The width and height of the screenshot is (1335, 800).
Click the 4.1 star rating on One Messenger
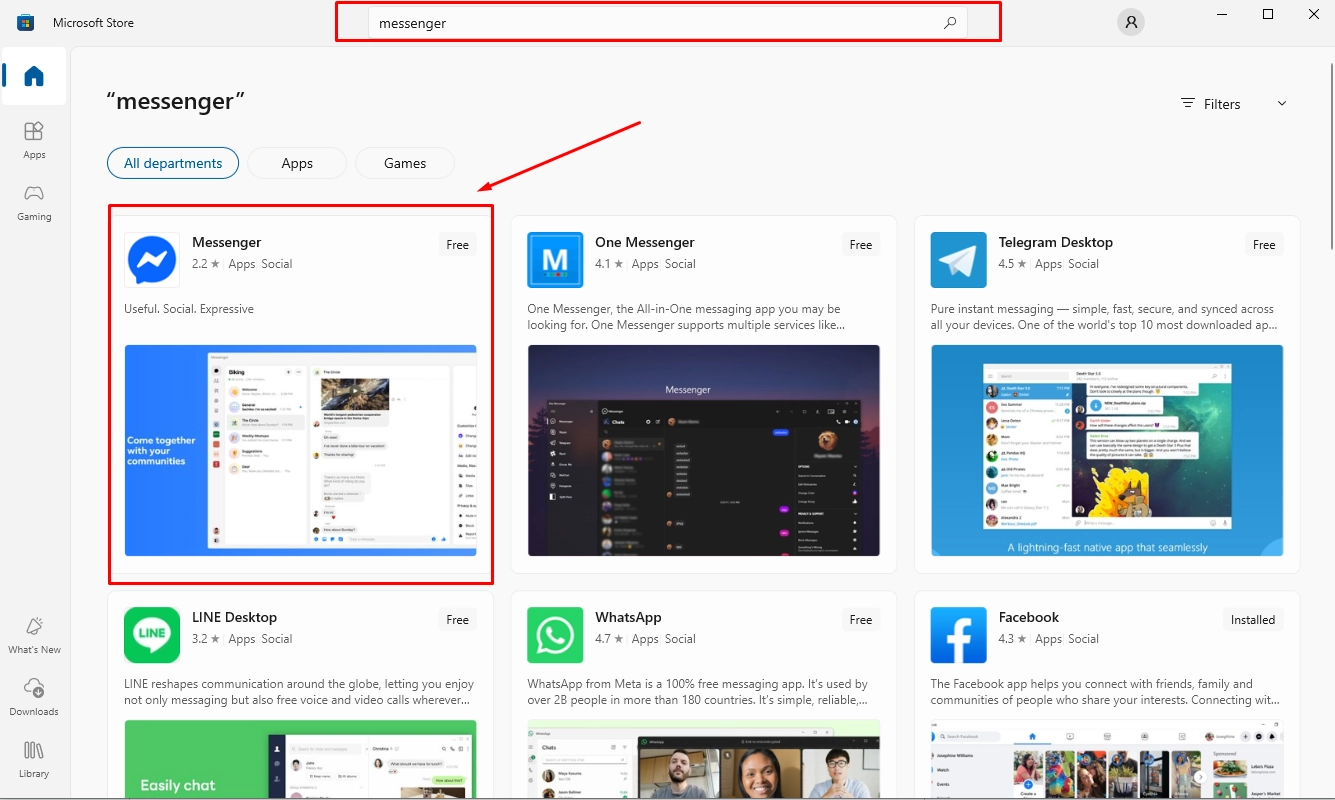609,264
